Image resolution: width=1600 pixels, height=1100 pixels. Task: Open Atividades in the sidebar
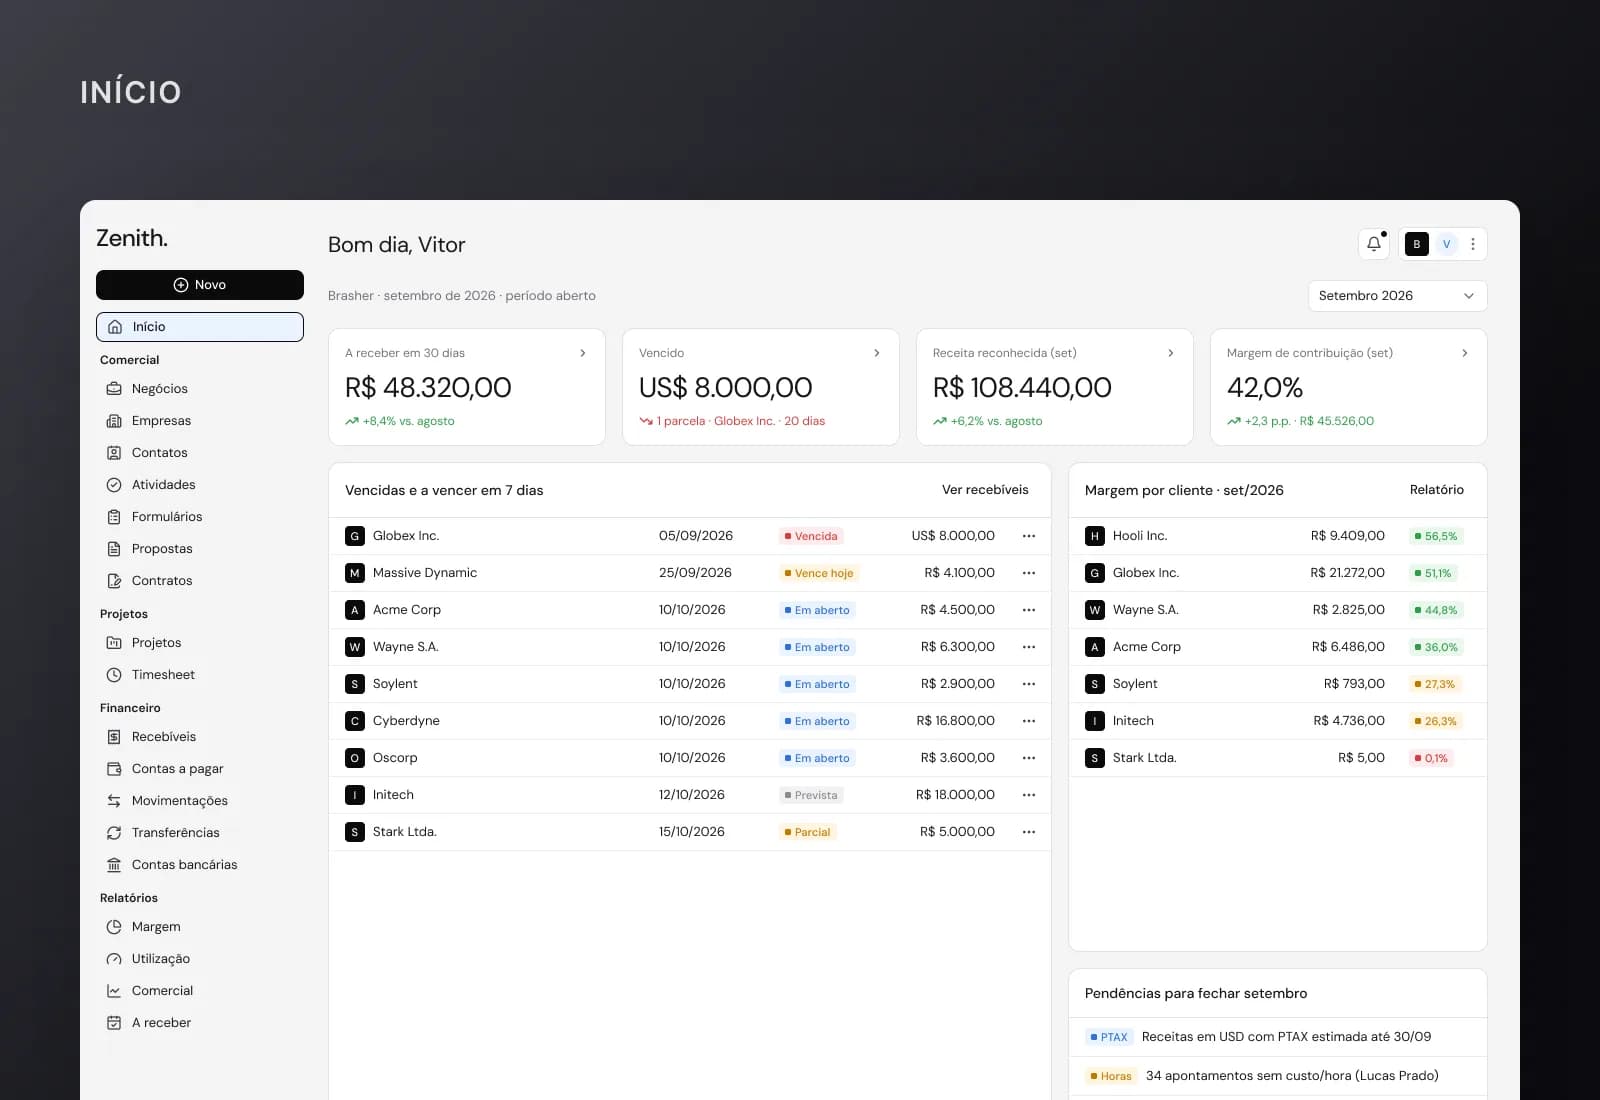coord(200,485)
